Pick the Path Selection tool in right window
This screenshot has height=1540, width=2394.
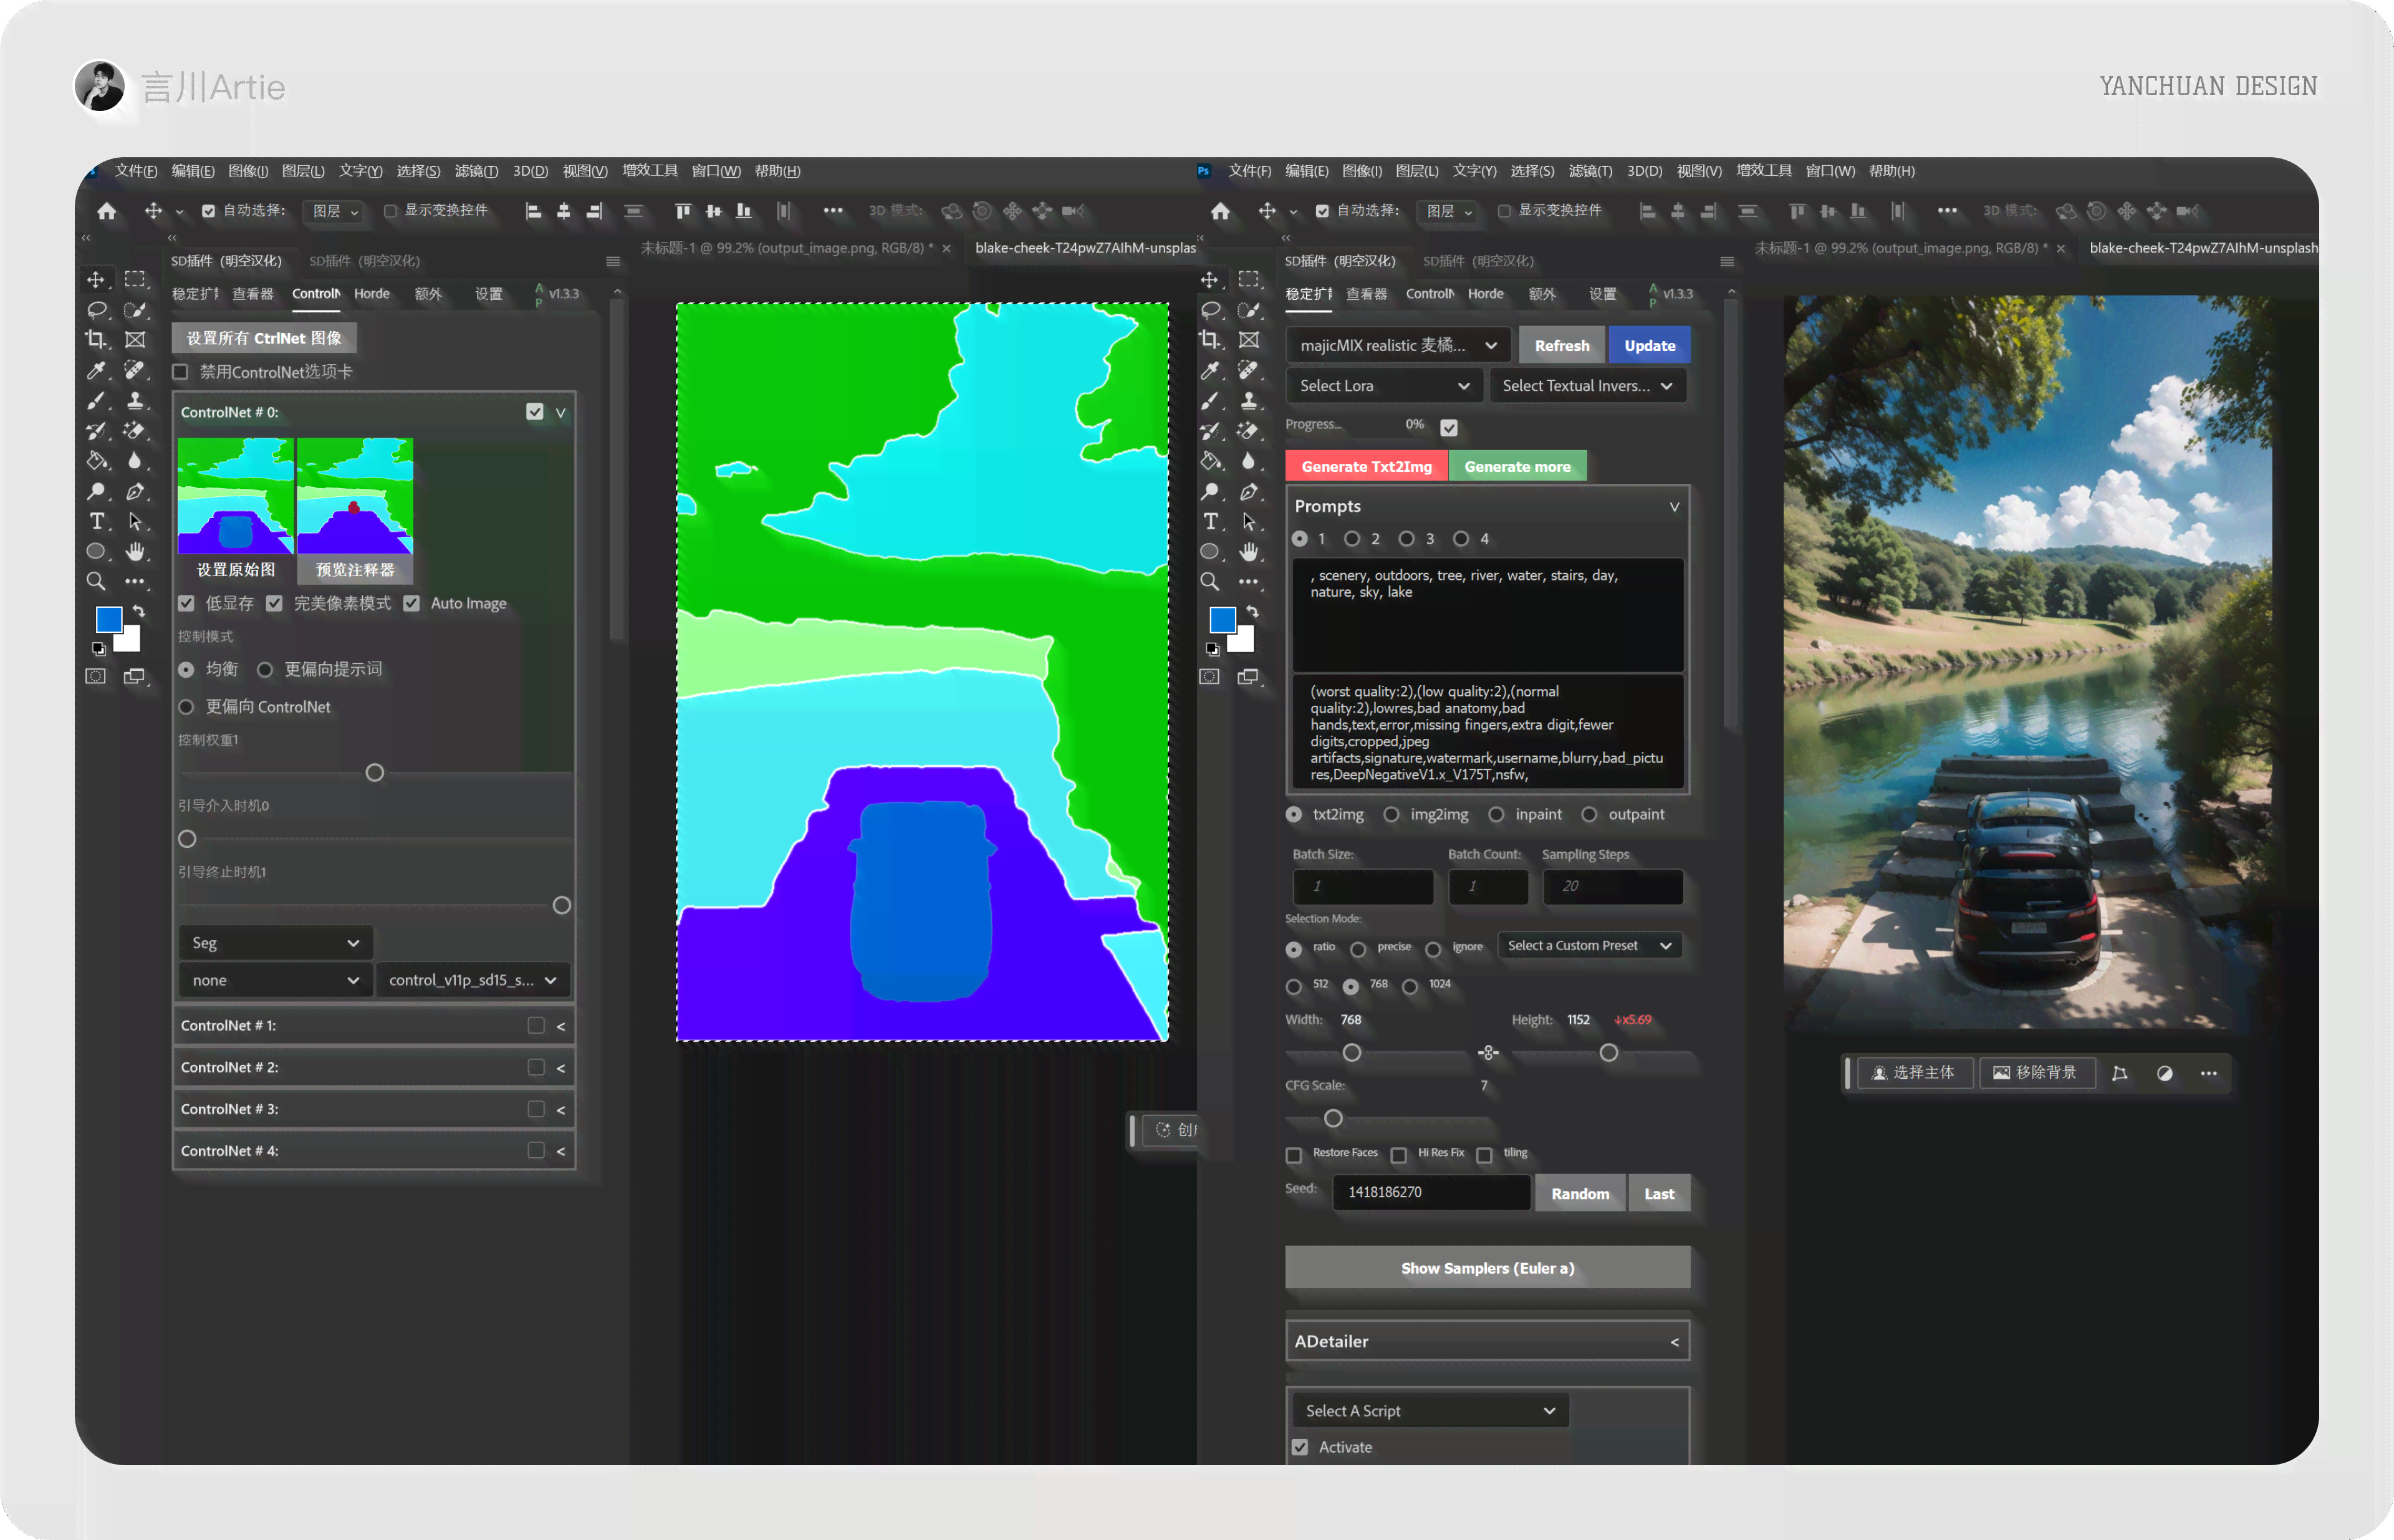click(x=1249, y=521)
